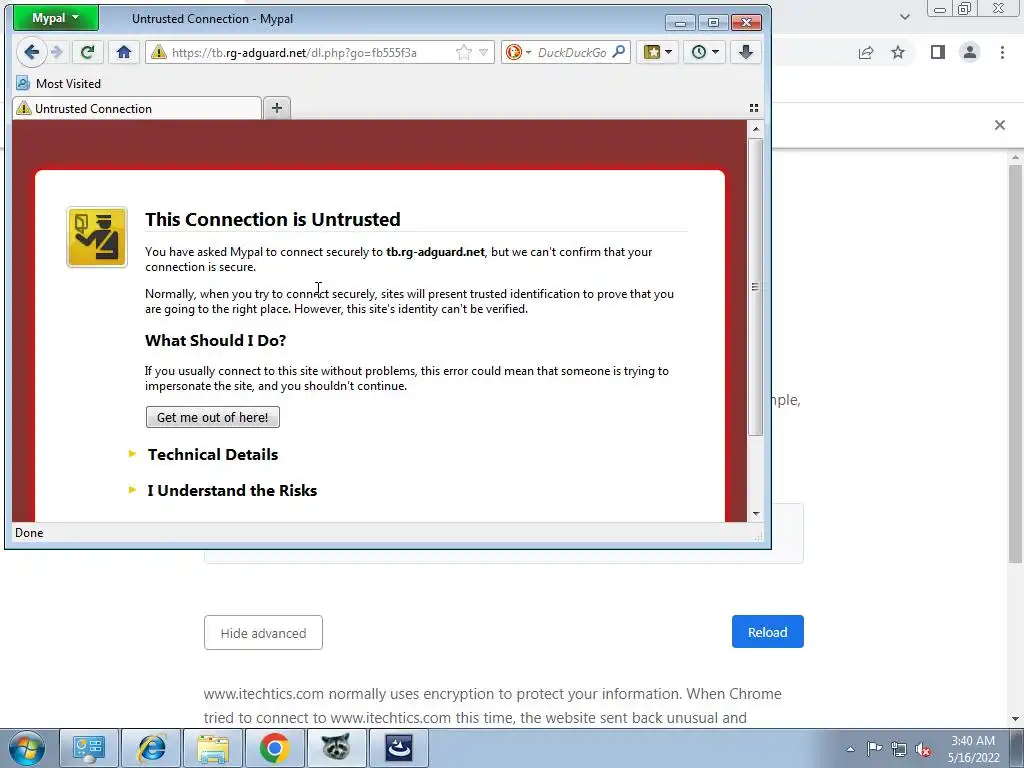This screenshot has height=768, width=1024.
Task: Open the last pinned taskbar application icon
Action: pos(399,748)
